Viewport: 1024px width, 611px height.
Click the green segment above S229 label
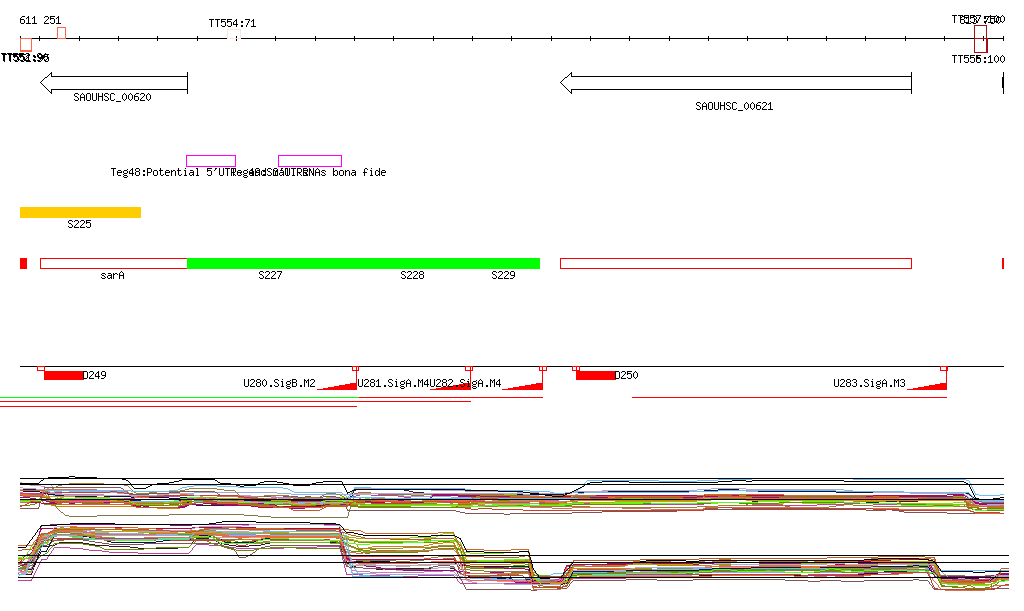[503, 263]
